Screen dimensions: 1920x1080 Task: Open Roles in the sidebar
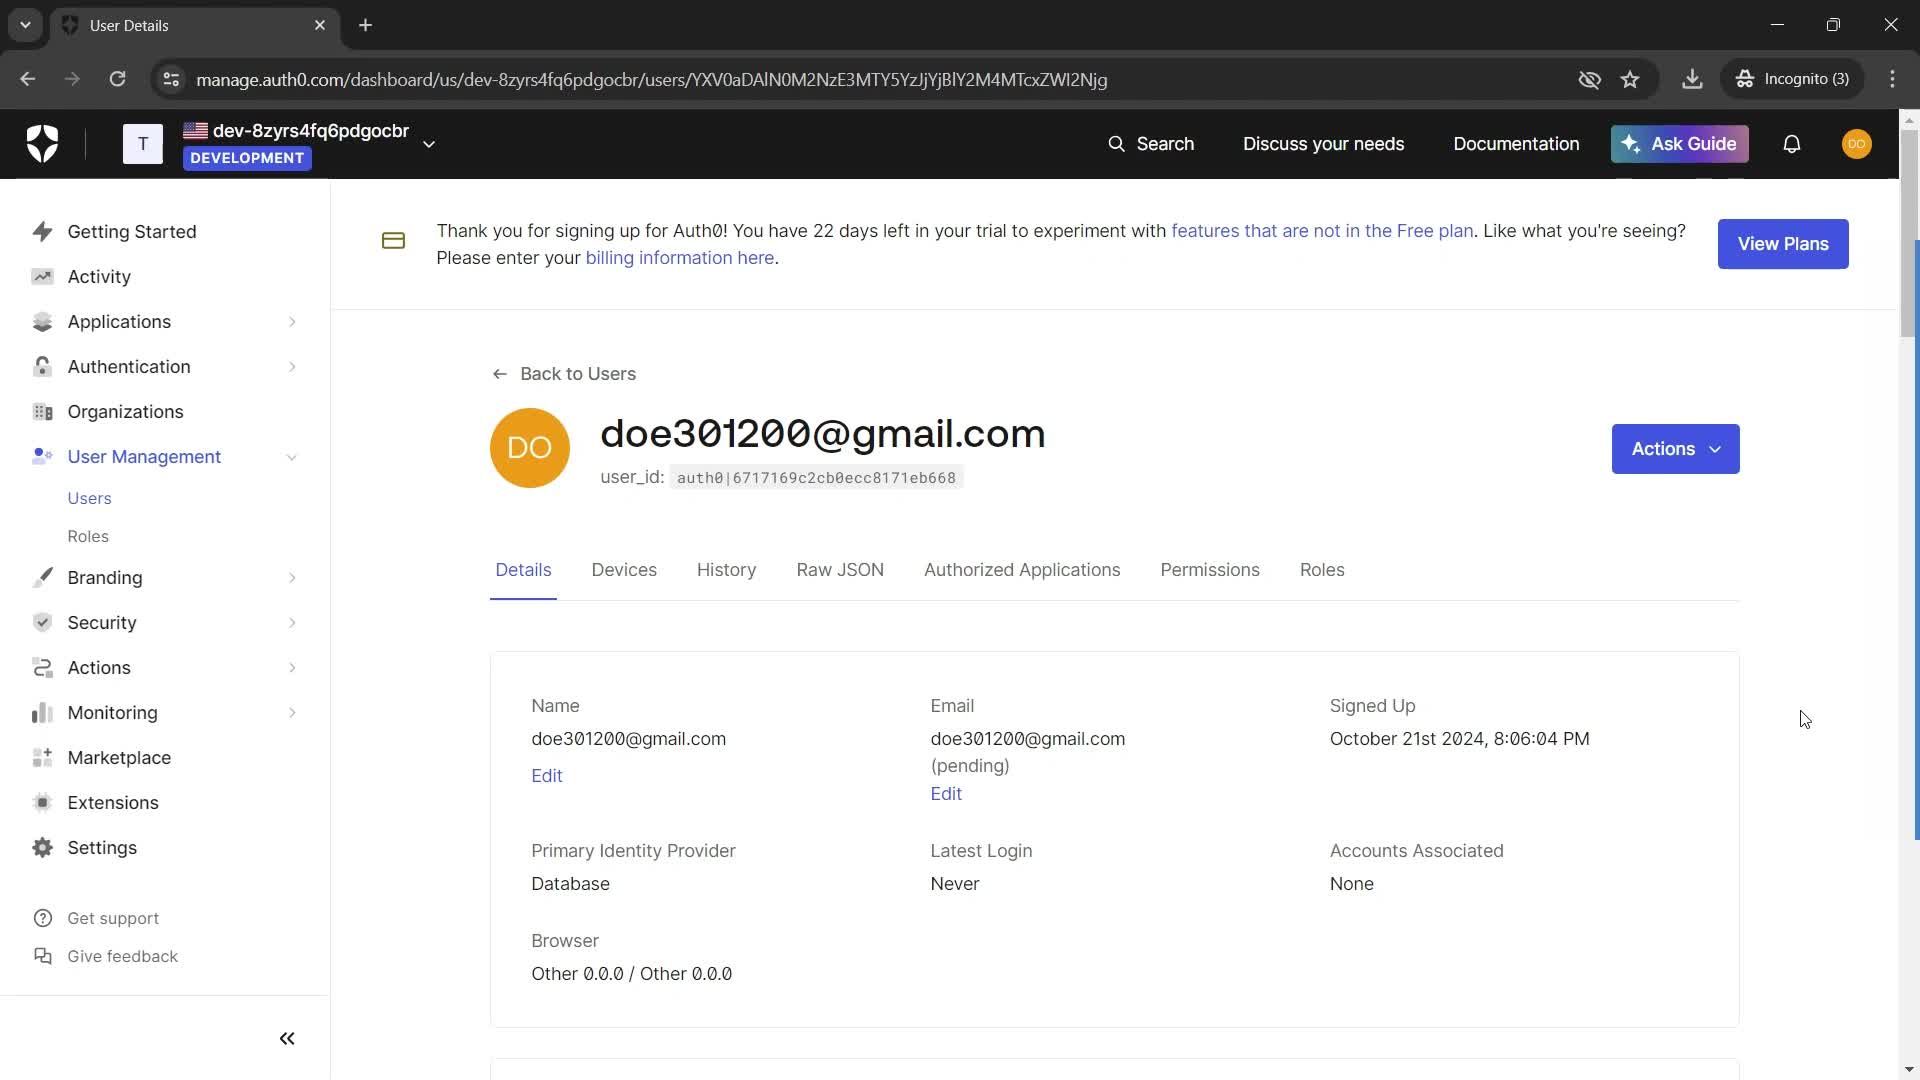[x=88, y=536]
